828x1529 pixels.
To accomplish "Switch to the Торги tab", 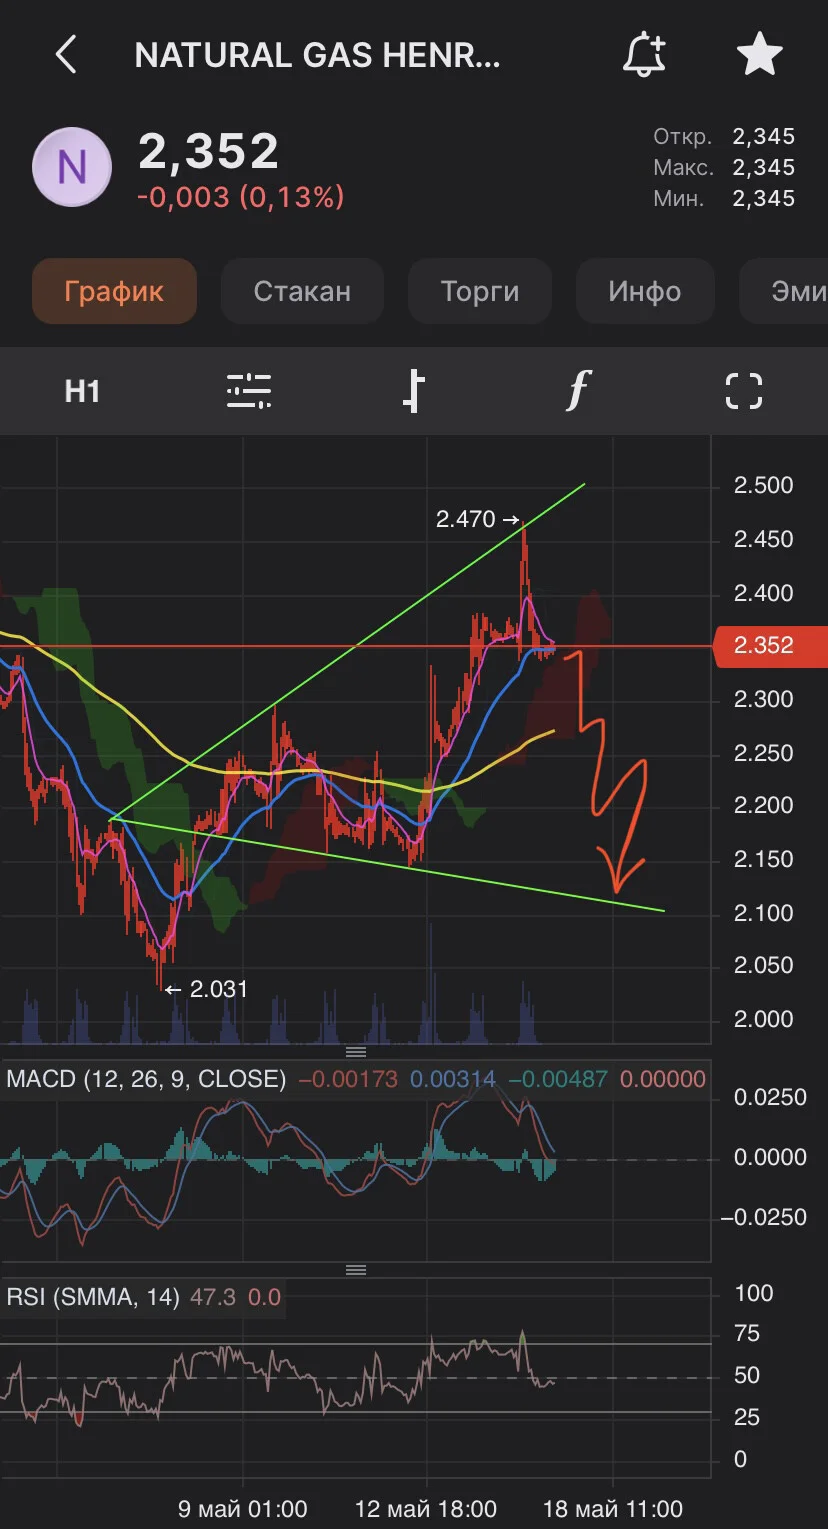I will coord(480,291).
